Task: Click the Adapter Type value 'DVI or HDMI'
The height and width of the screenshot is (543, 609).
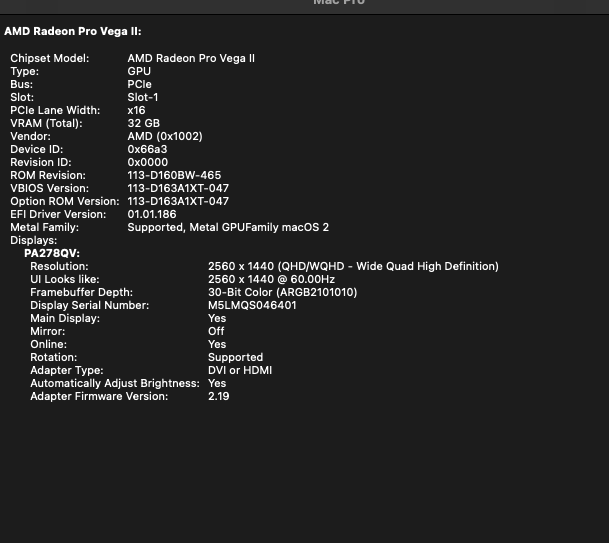Action: click(x=240, y=371)
